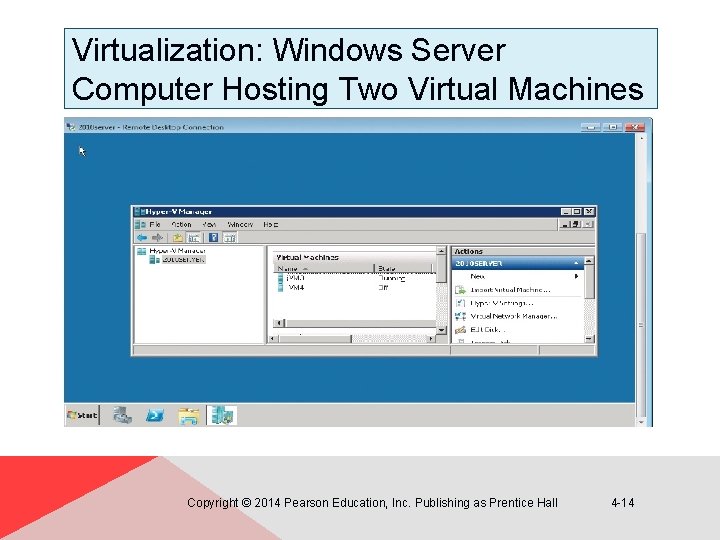Open the View menu

[209, 225]
